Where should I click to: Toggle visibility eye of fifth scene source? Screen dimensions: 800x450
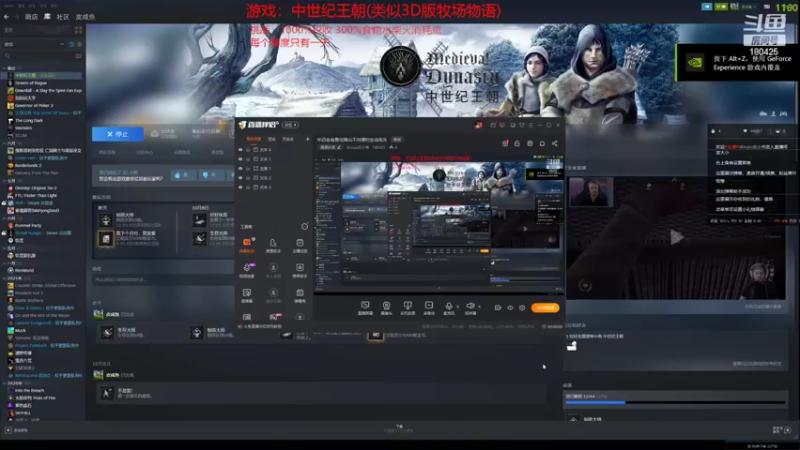tap(240, 187)
